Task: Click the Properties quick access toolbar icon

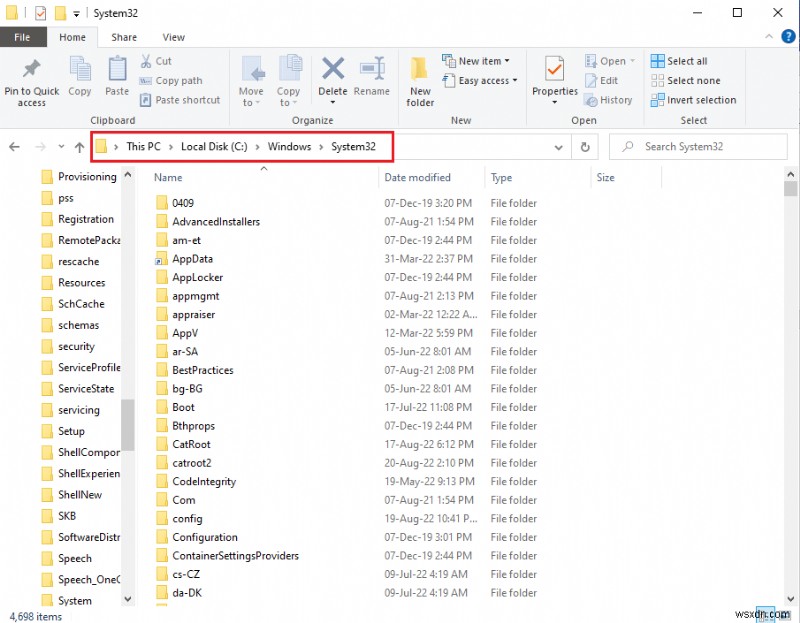Action: (x=41, y=13)
